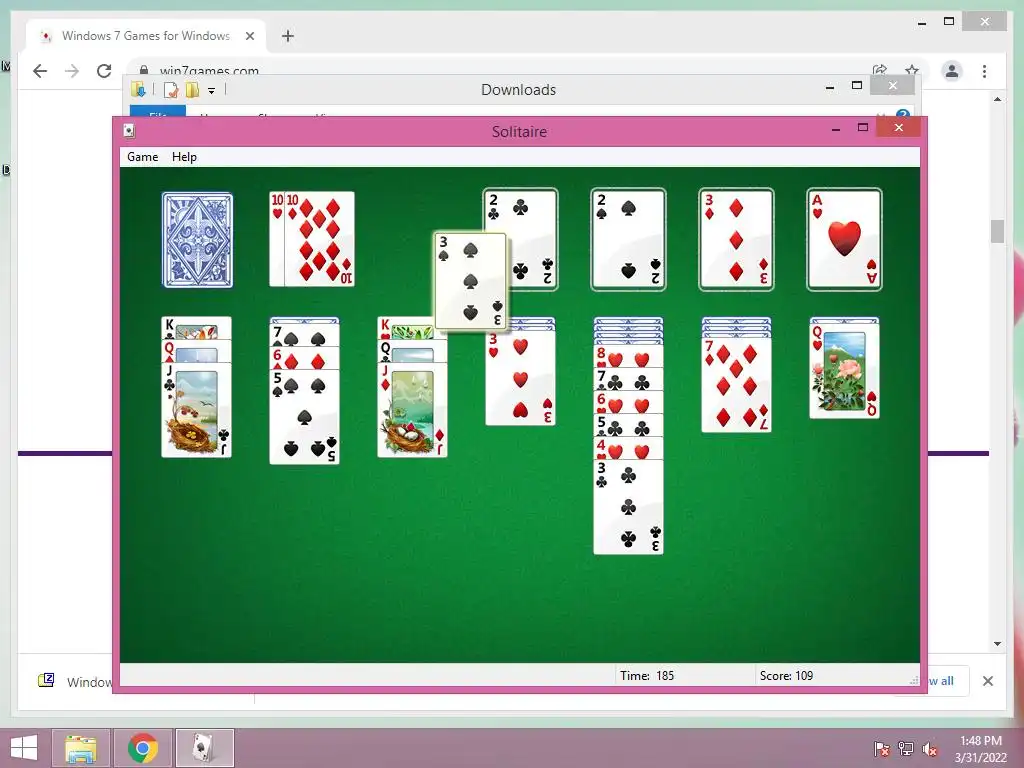This screenshot has width=1024, height=768.
Task: Open File Explorer from the taskbar
Action: (81, 748)
